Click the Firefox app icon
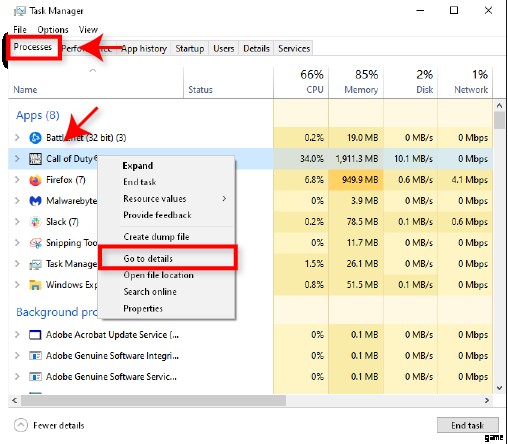508x444 pixels. [x=35, y=180]
